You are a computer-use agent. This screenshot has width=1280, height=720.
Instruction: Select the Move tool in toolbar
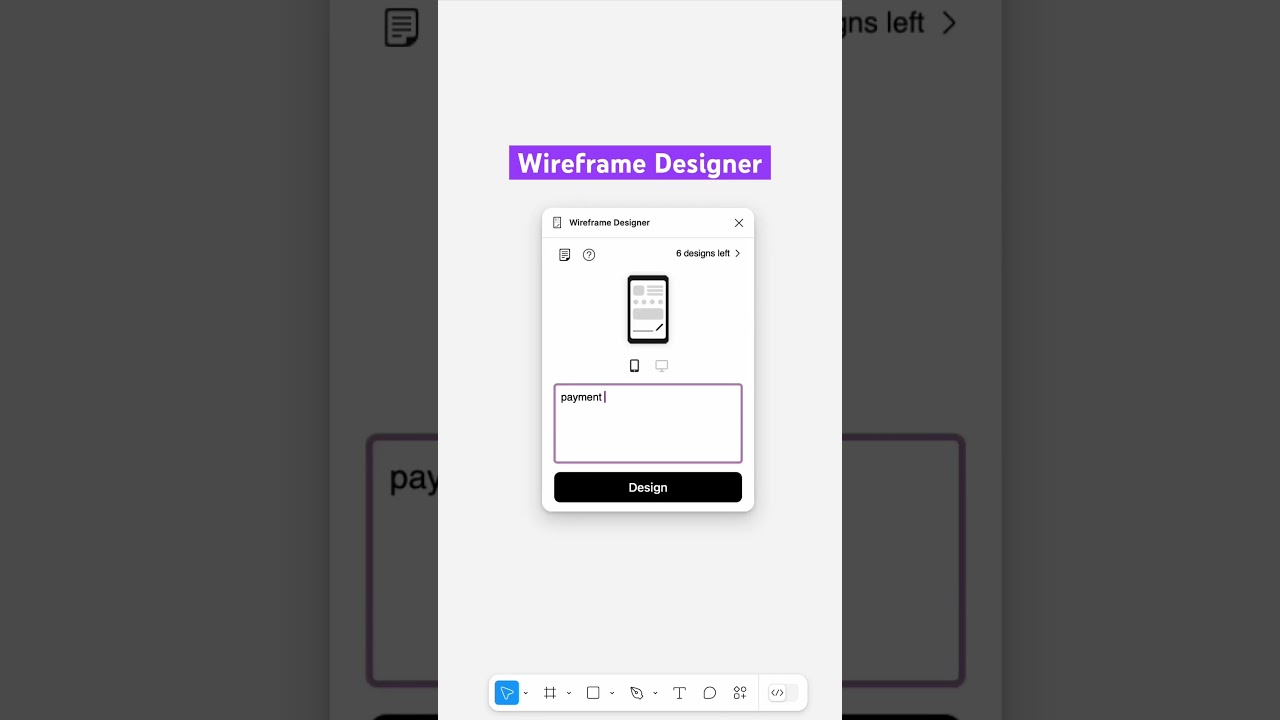click(x=507, y=693)
